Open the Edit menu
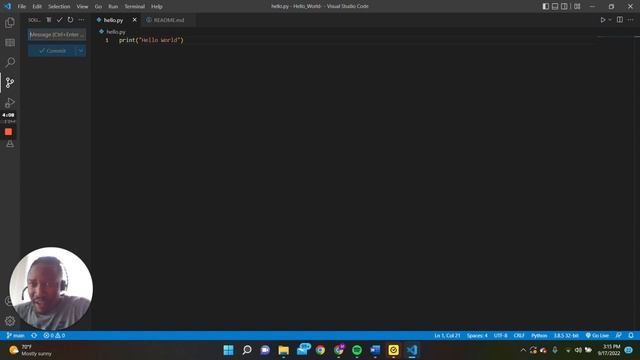 (37, 7)
